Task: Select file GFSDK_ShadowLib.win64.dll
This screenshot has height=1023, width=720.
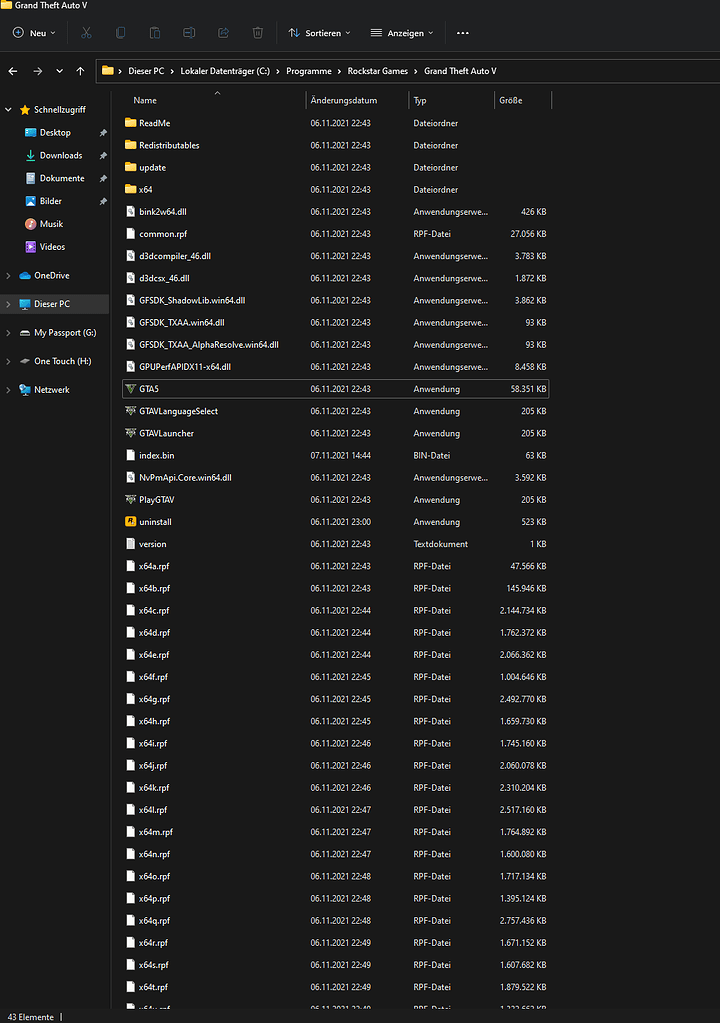Action: (192, 300)
